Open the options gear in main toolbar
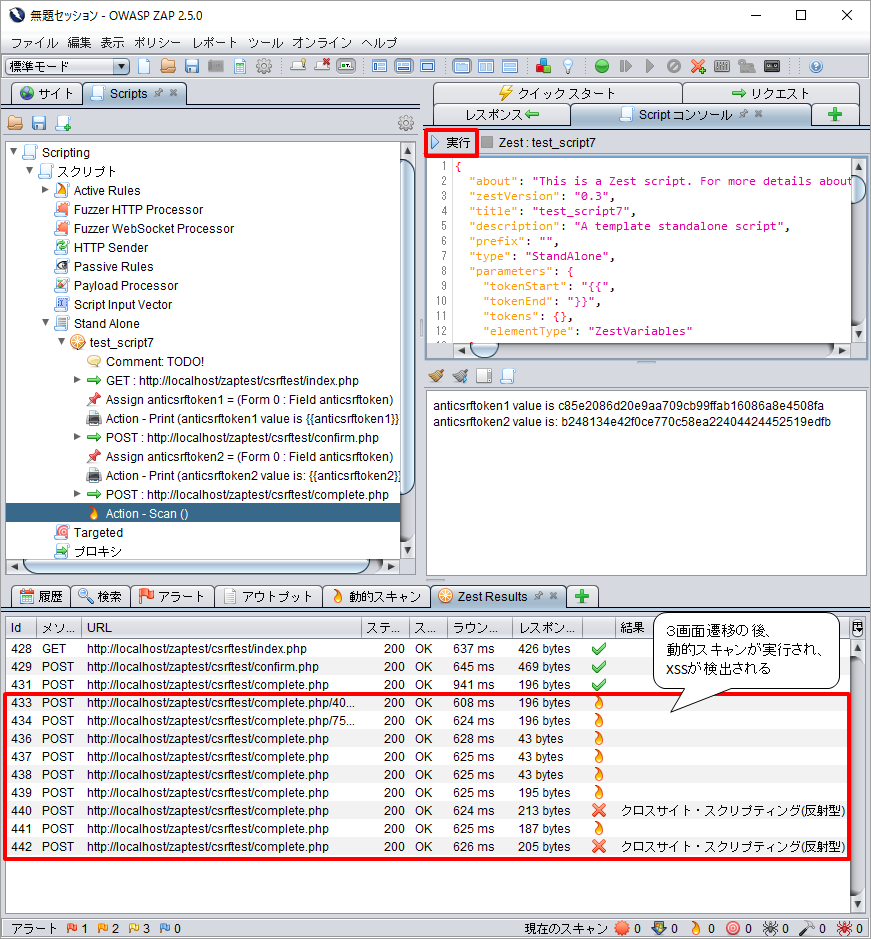 [264, 66]
